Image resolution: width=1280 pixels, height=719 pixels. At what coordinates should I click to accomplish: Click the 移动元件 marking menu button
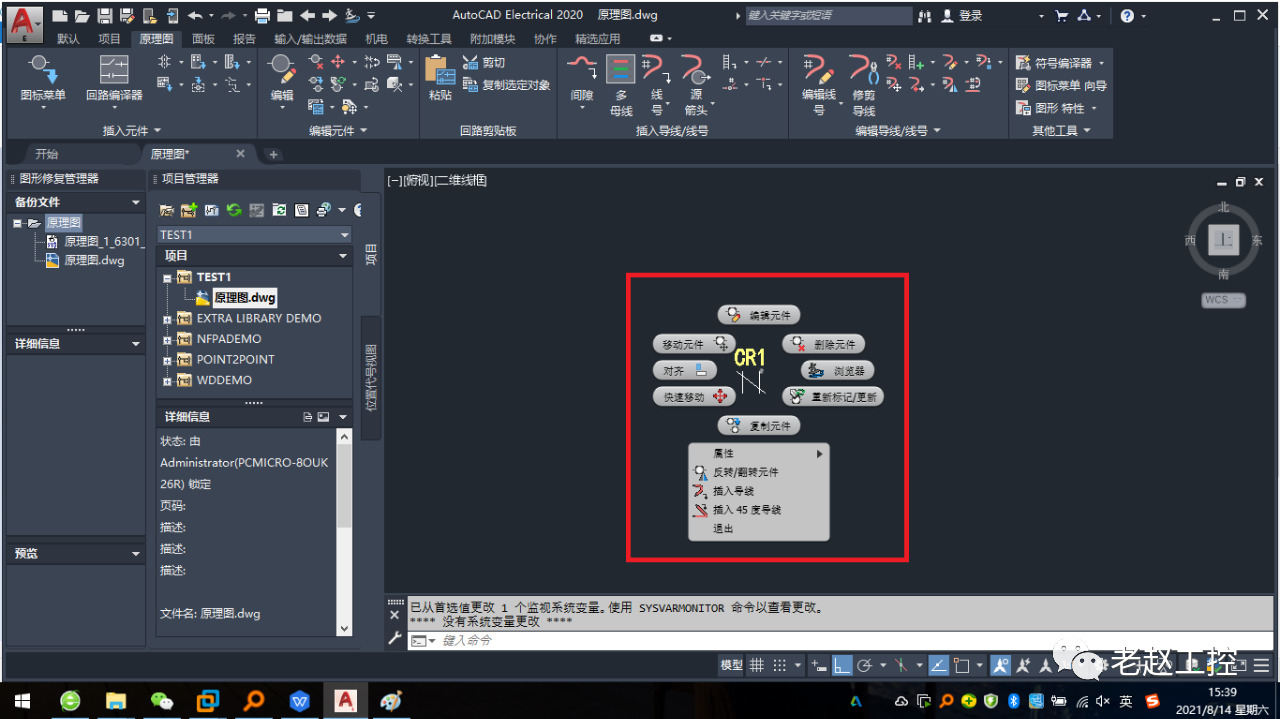point(695,344)
